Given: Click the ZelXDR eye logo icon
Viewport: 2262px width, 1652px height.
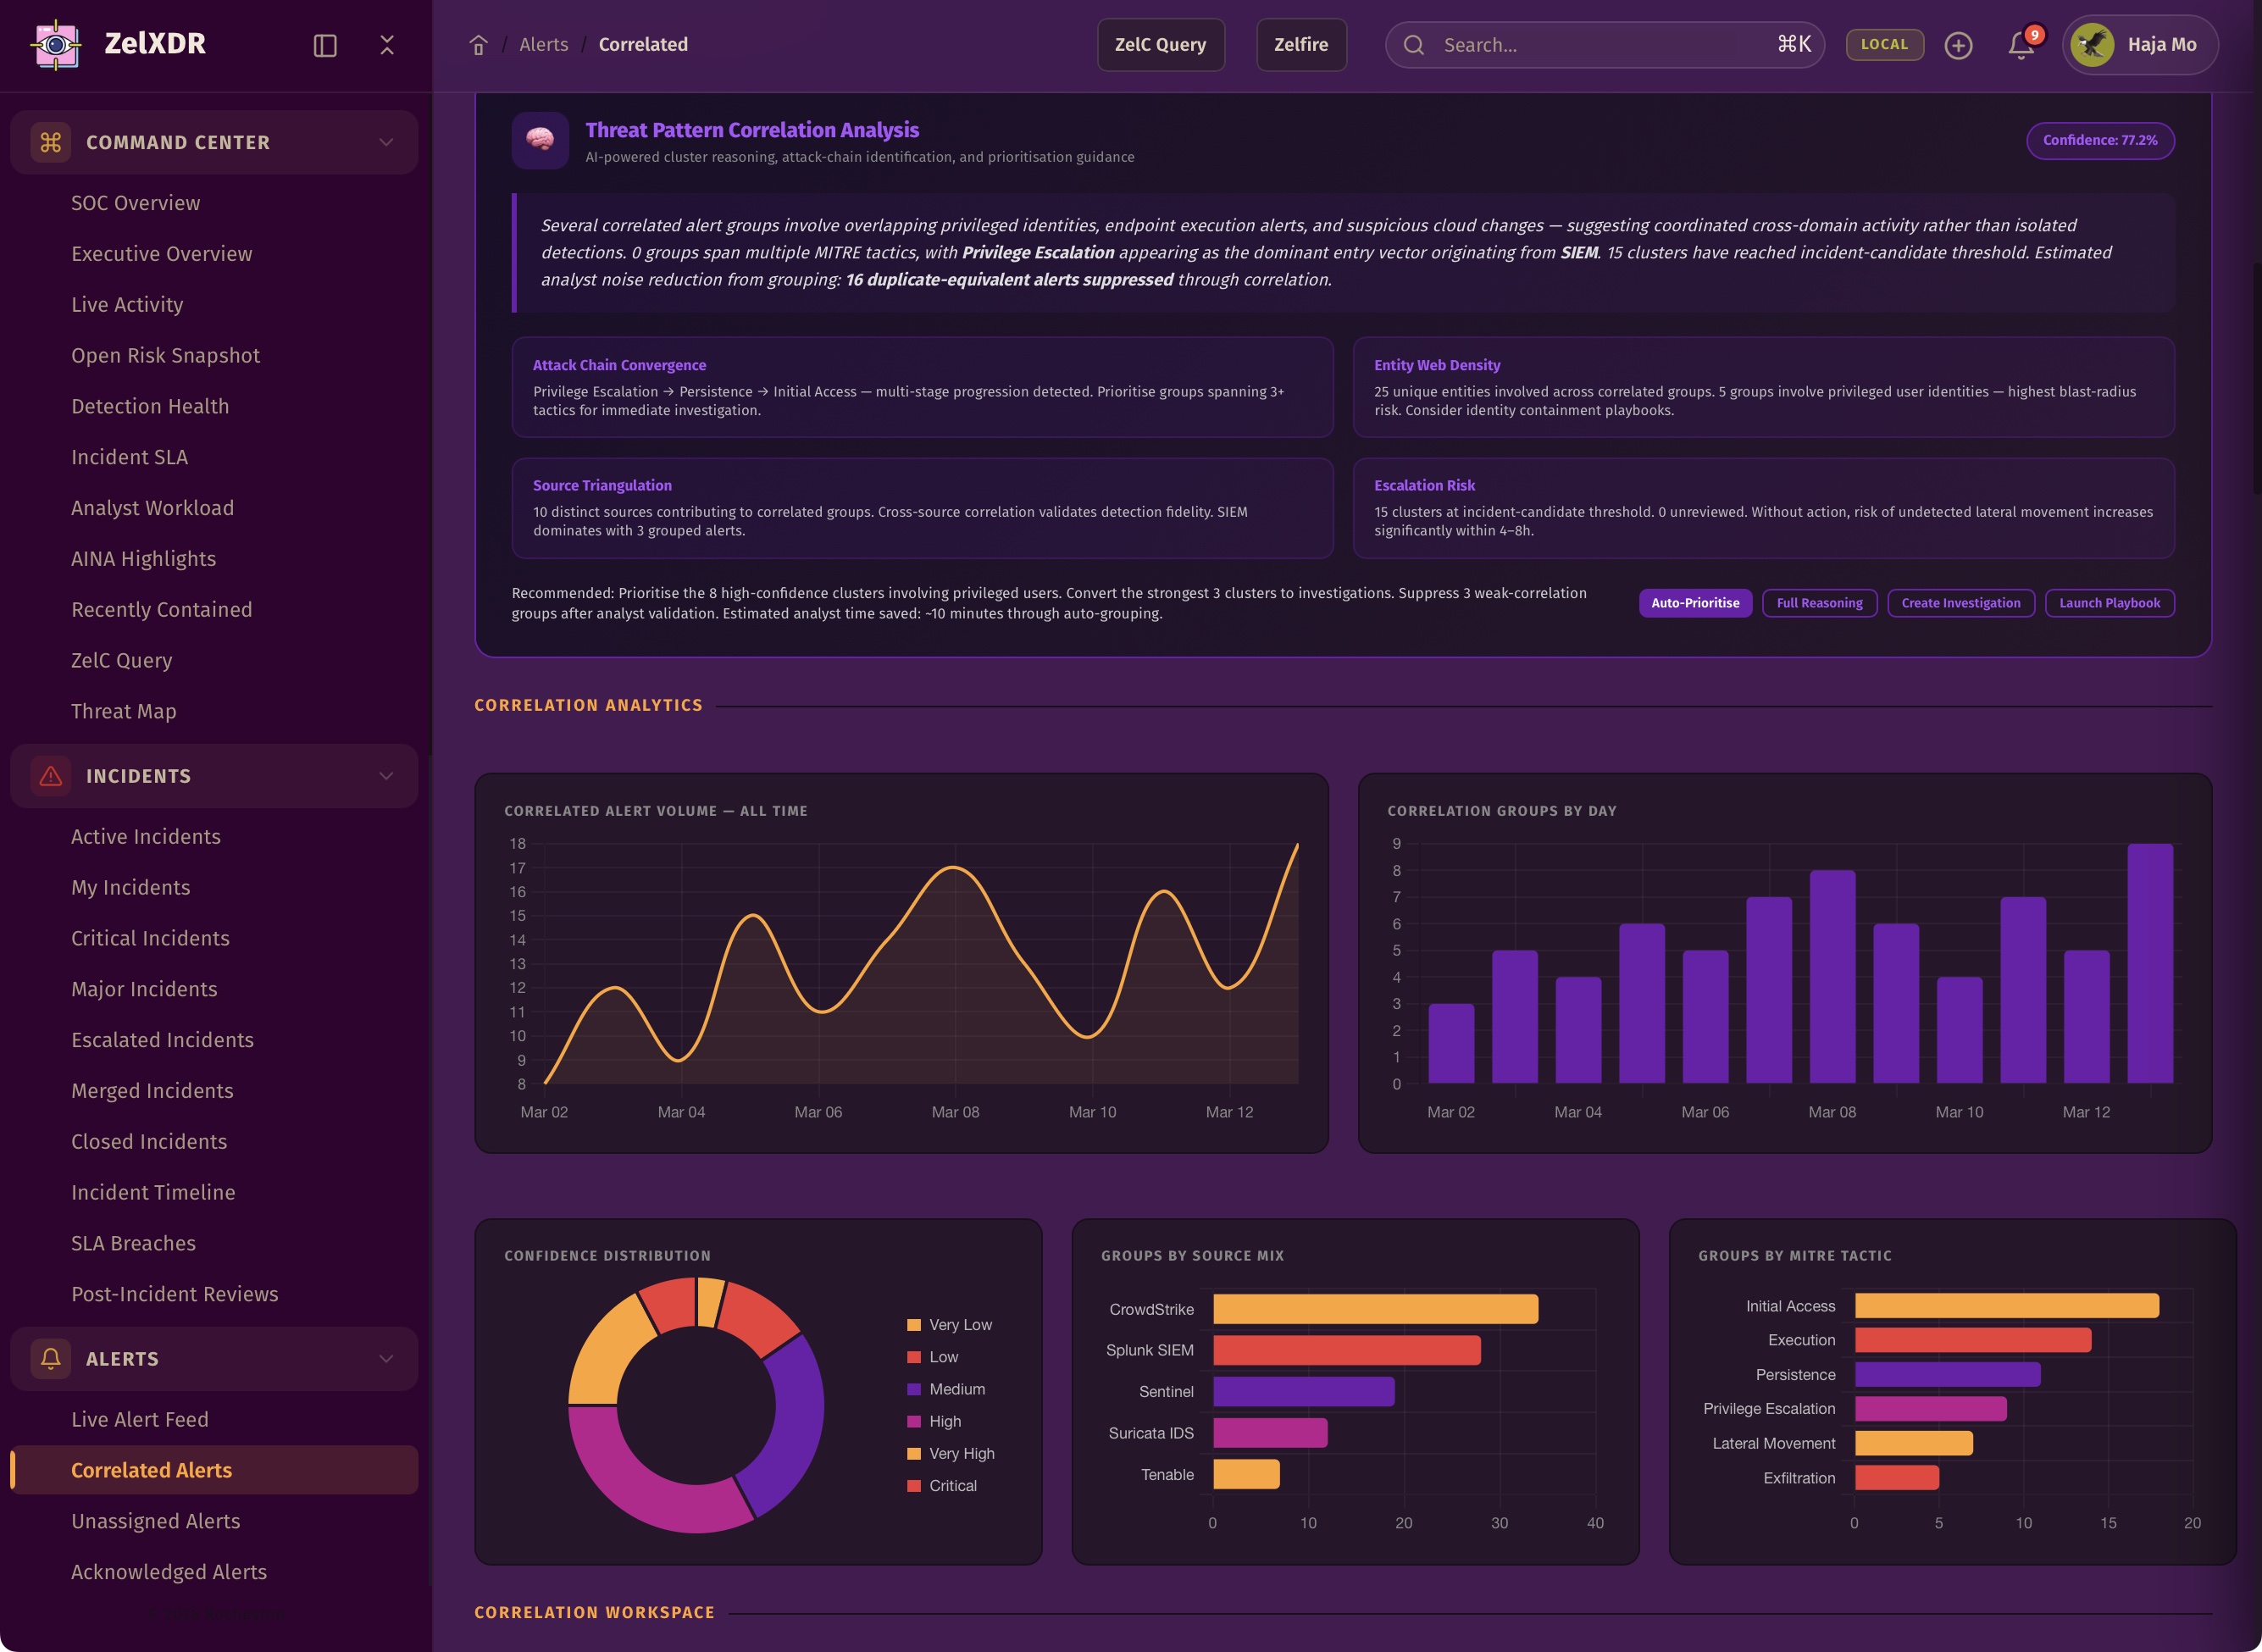Looking at the screenshot, I should [x=56, y=45].
